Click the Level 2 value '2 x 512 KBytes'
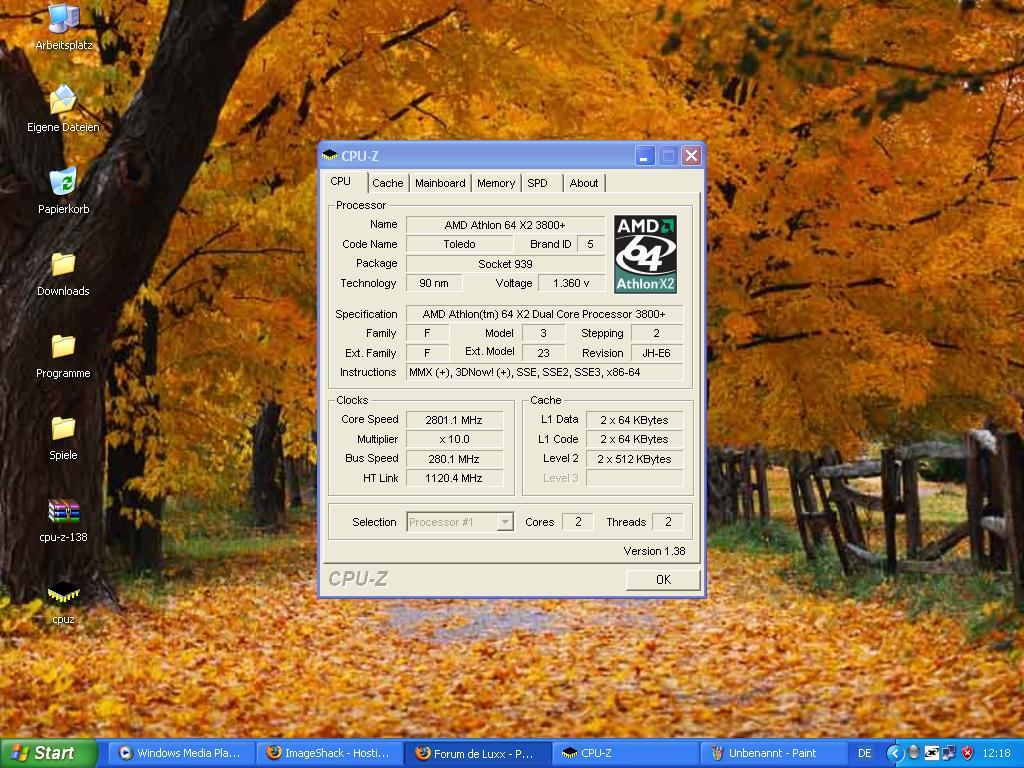The width and height of the screenshot is (1024, 768). click(634, 459)
